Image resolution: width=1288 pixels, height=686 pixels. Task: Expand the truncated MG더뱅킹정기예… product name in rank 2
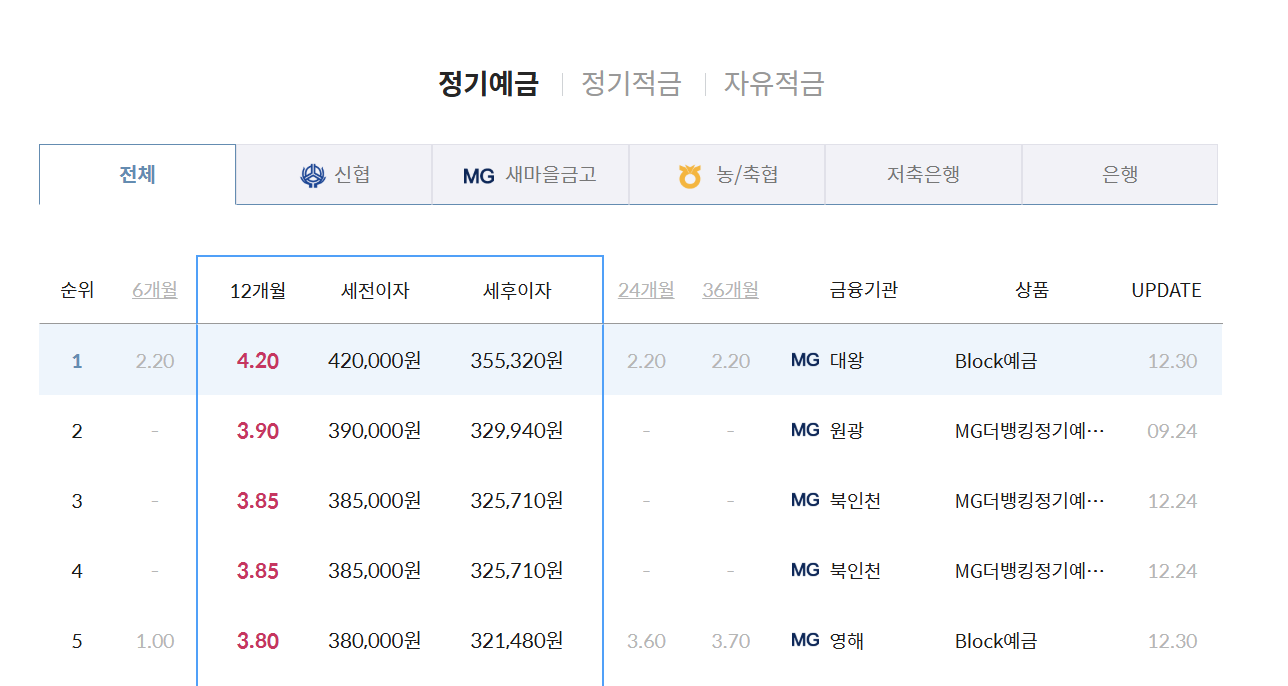tap(1030, 430)
